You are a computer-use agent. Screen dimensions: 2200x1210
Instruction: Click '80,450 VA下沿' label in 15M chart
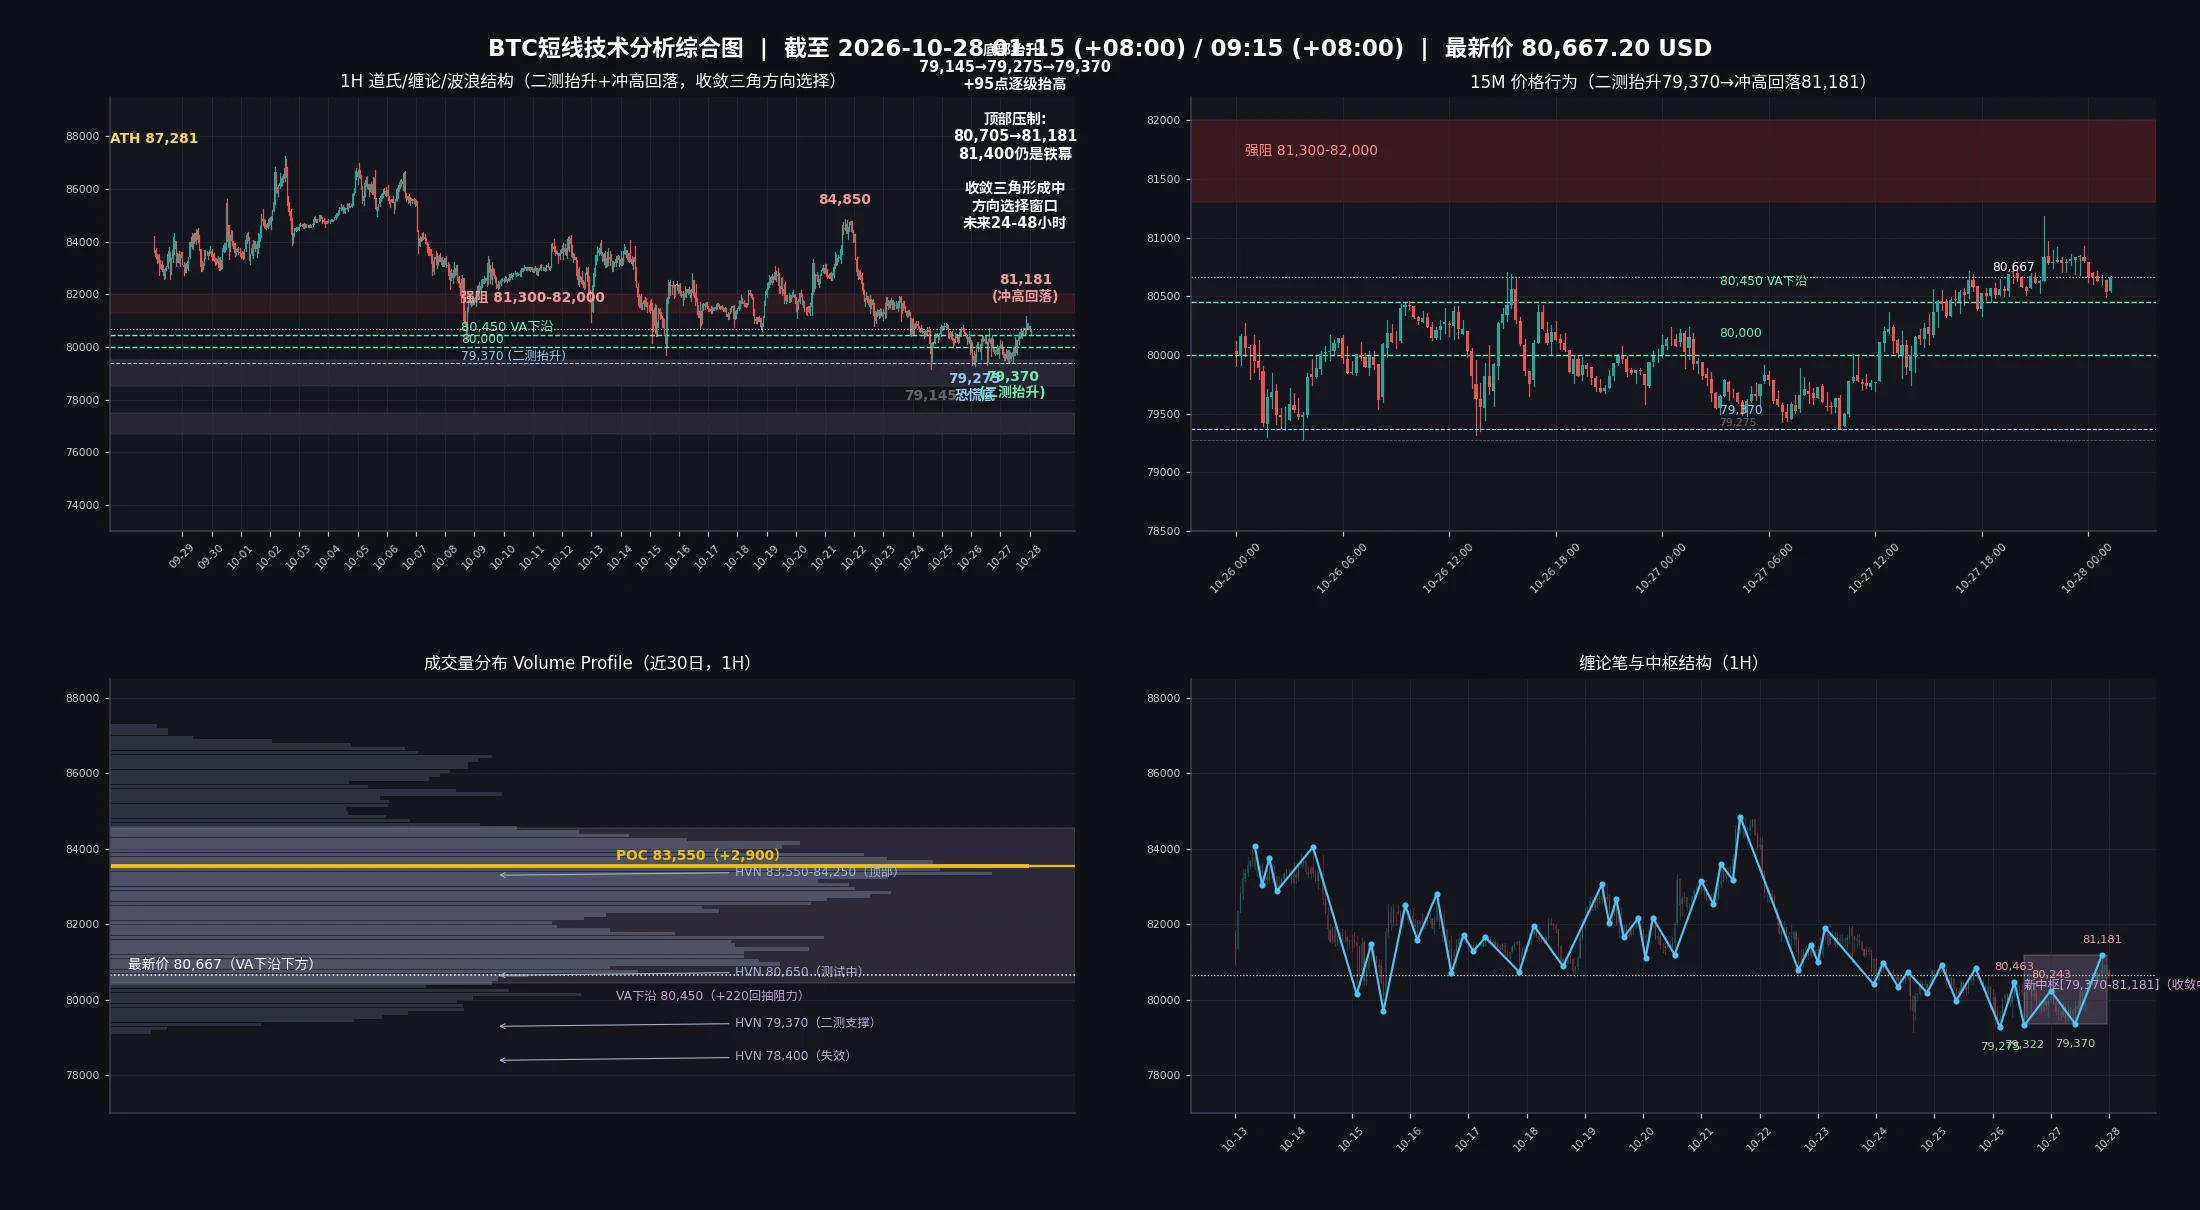[x=1763, y=281]
